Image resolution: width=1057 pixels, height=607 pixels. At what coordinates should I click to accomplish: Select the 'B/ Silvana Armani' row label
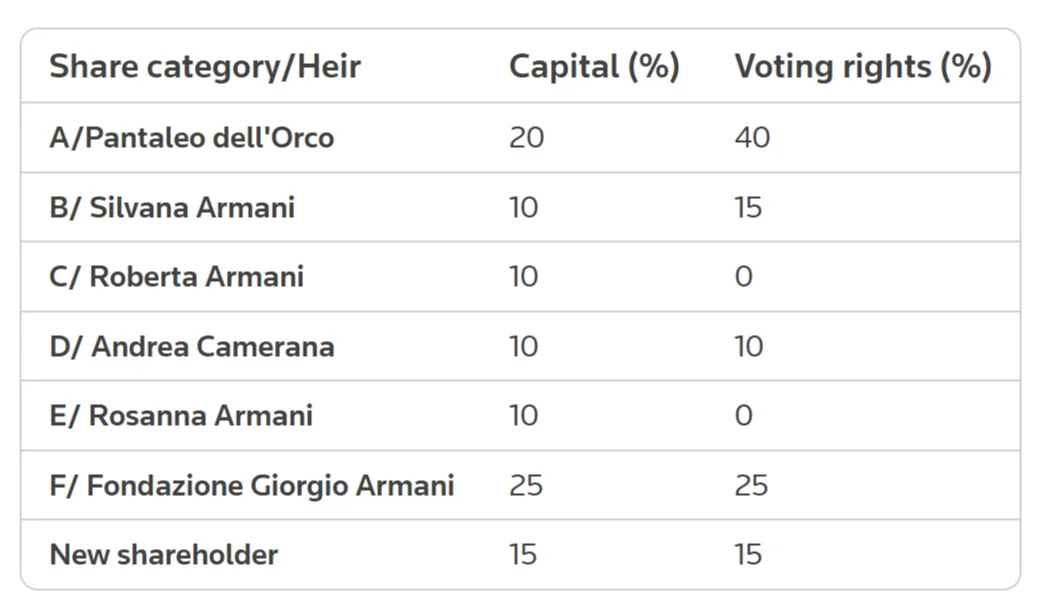coord(172,207)
